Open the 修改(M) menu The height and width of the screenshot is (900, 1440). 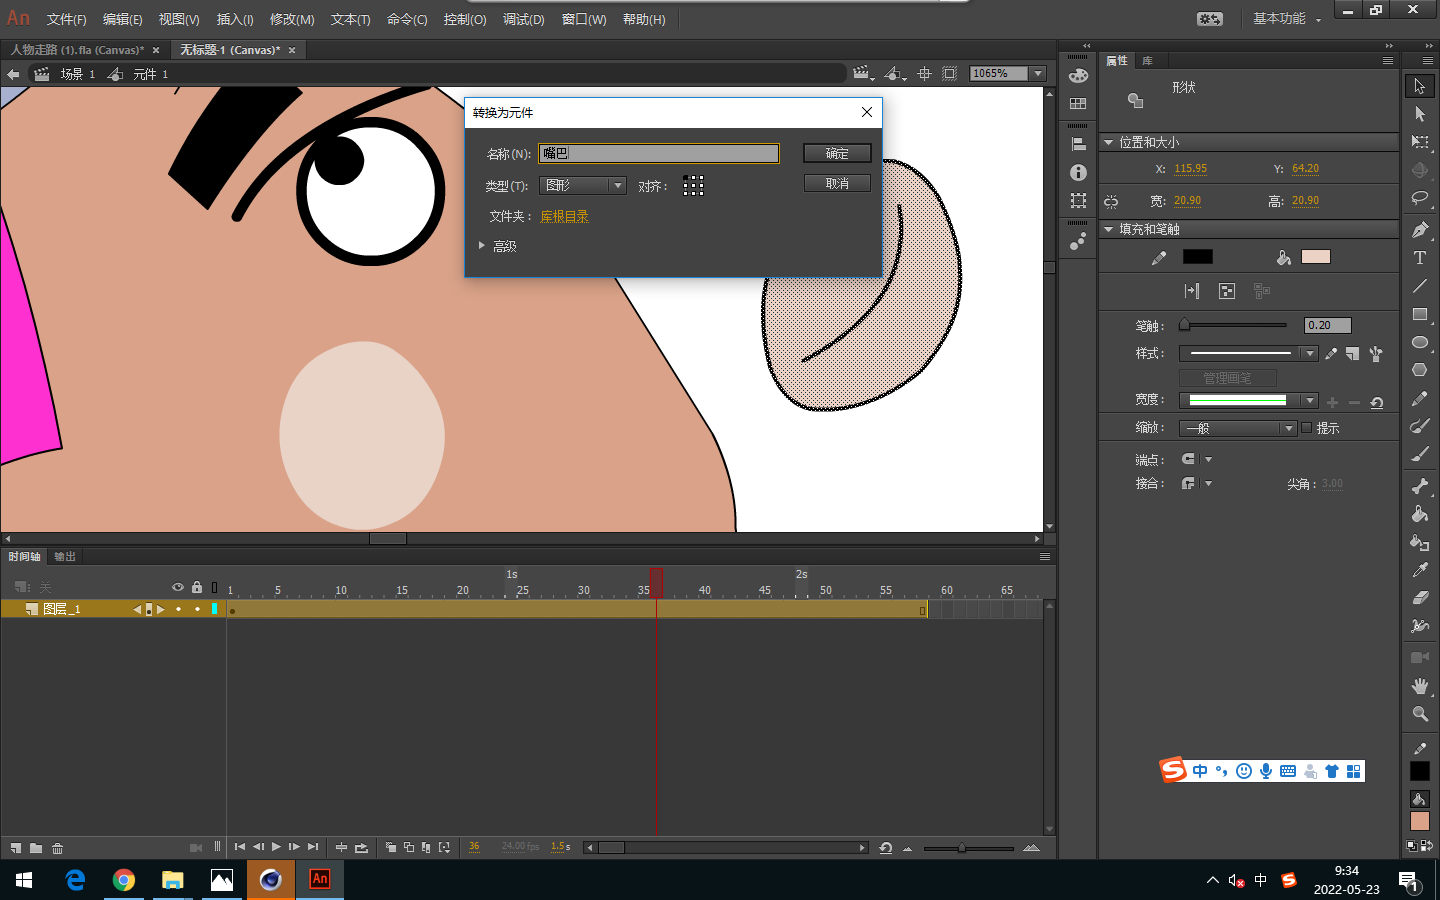click(x=292, y=19)
